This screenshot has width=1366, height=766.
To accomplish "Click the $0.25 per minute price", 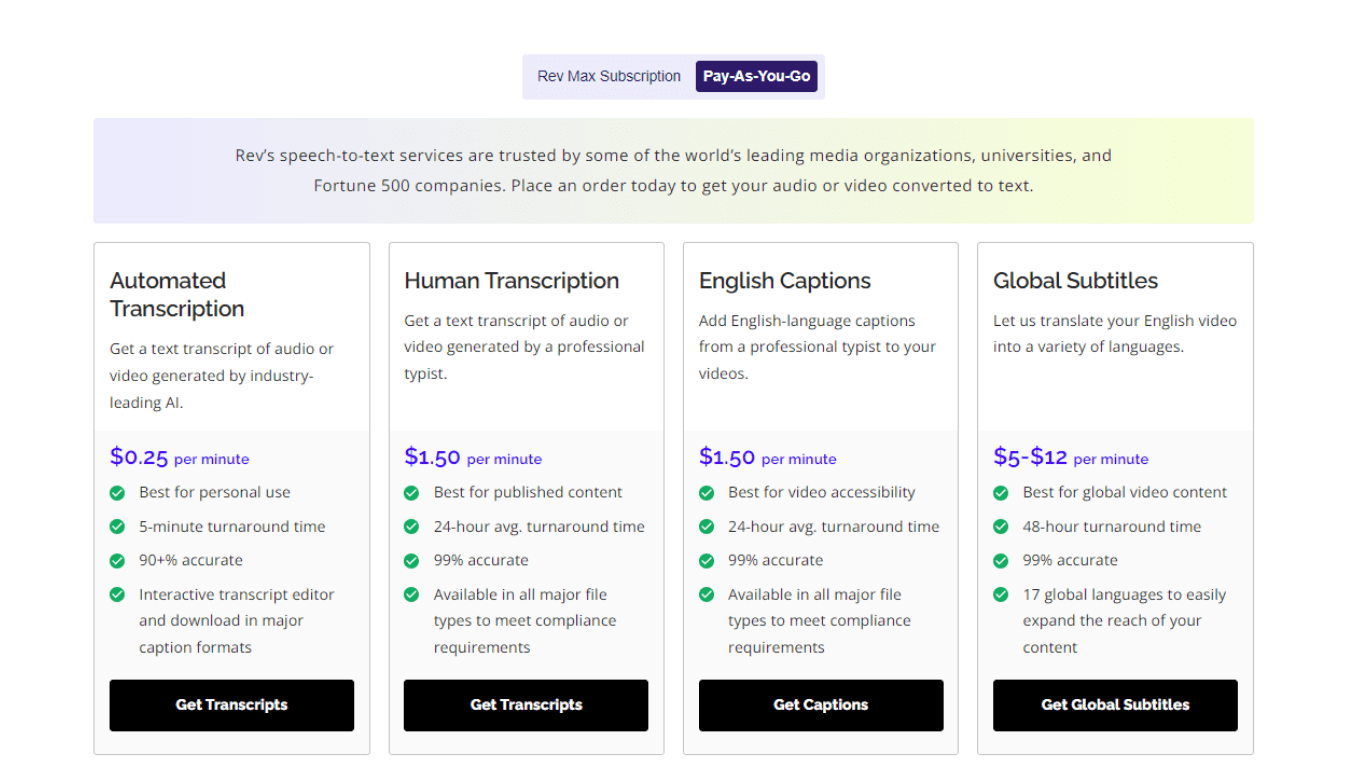I will click(x=179, y=458).
